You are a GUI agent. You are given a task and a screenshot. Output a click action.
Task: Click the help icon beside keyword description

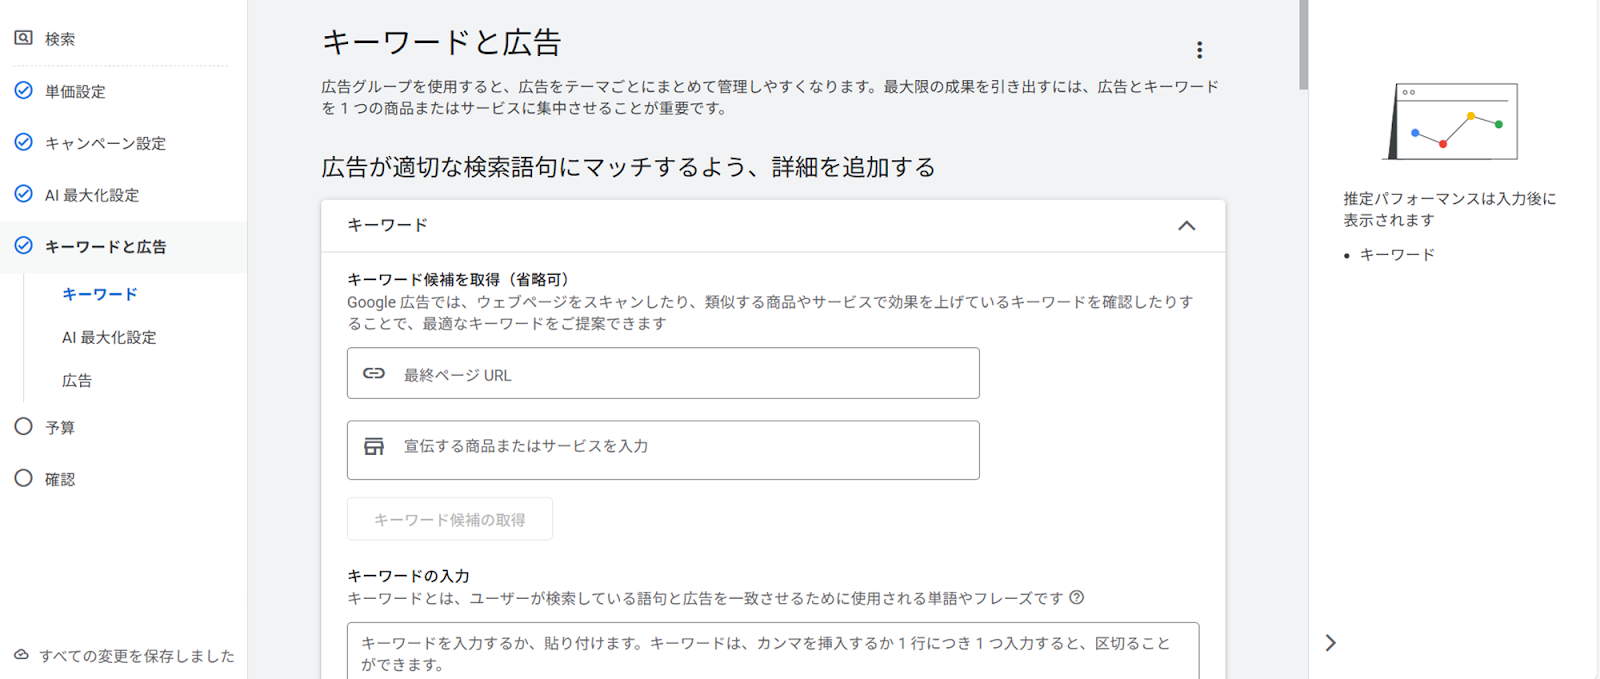click(1076, 598)
